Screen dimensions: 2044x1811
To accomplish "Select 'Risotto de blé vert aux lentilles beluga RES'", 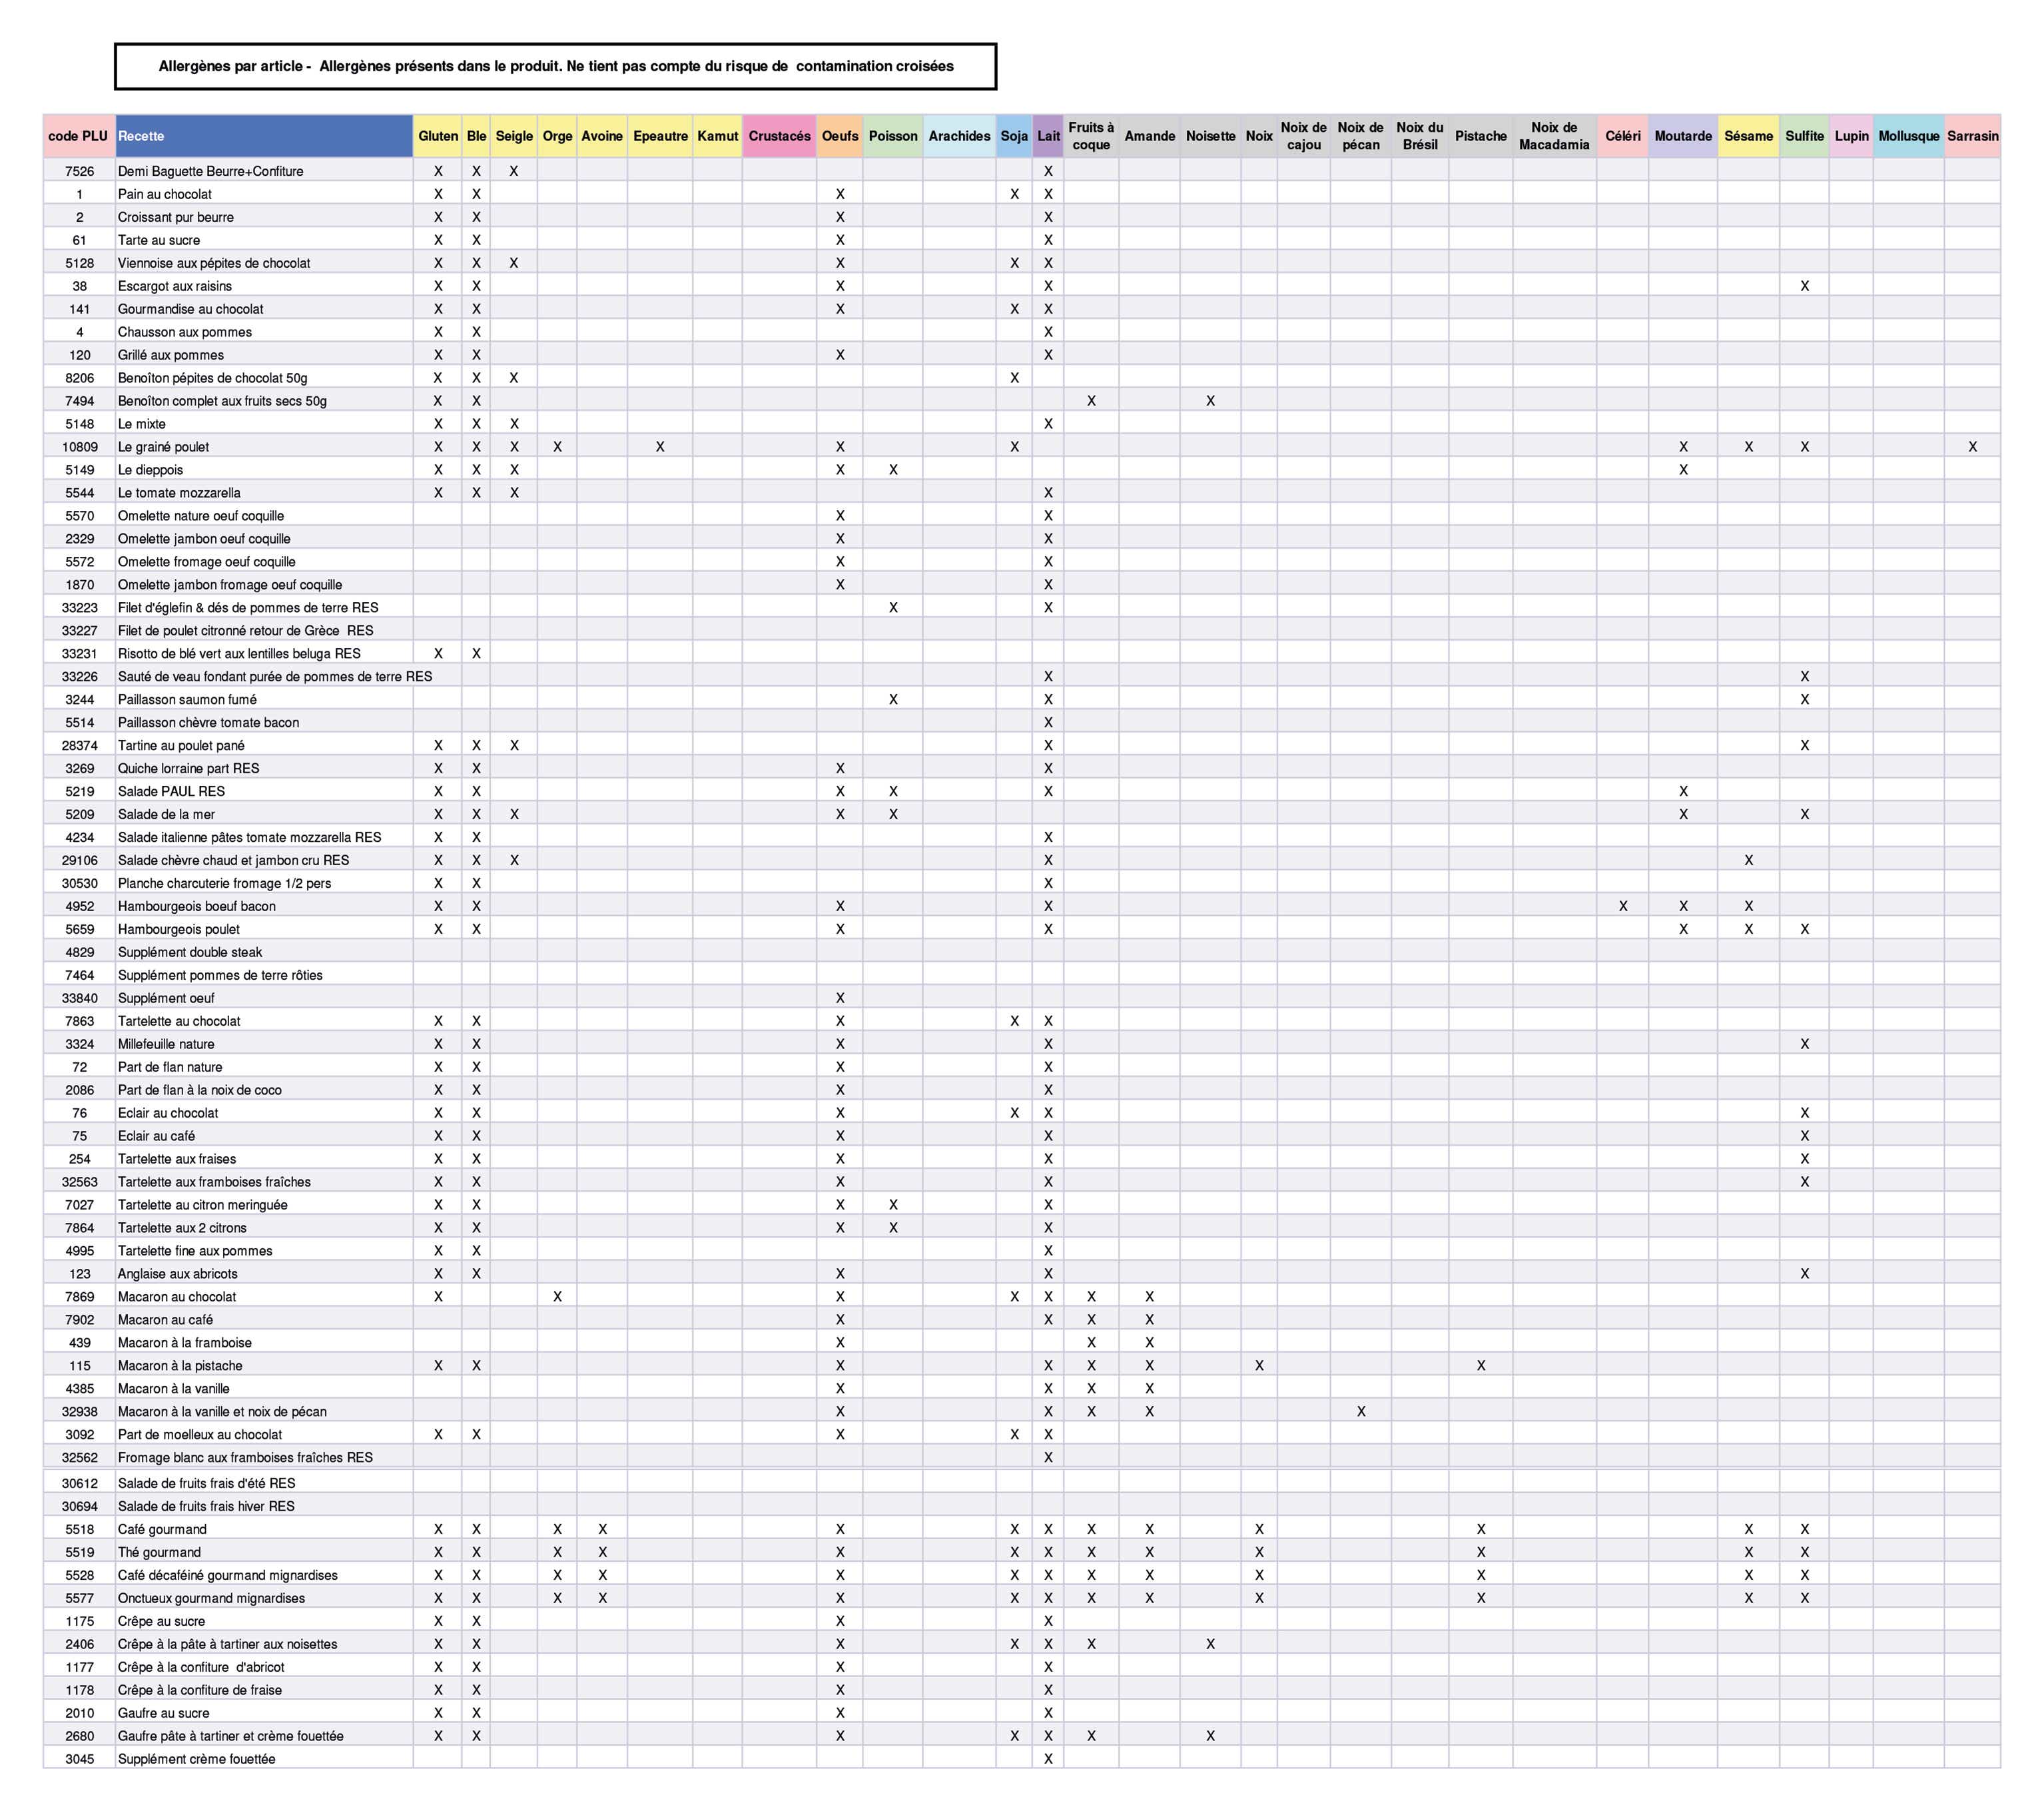I will (x=239, y=654).
